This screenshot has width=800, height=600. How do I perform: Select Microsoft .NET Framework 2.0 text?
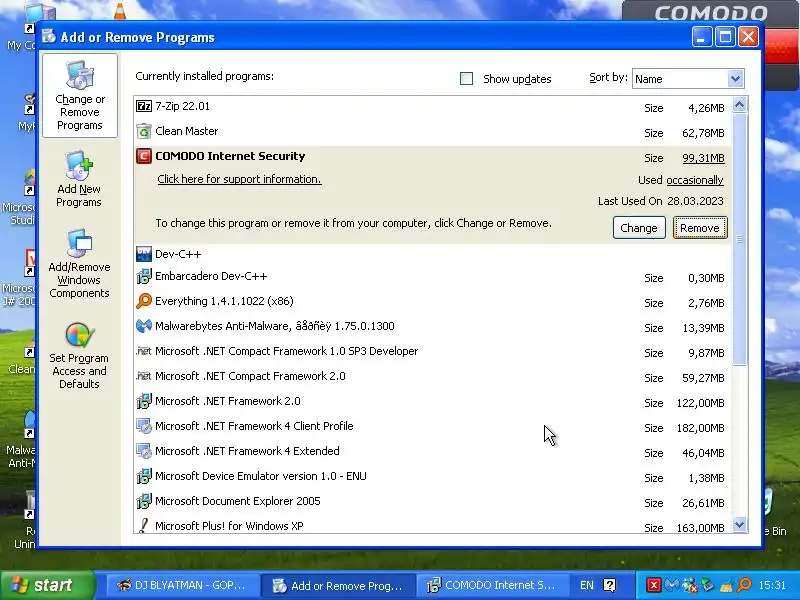228,401
